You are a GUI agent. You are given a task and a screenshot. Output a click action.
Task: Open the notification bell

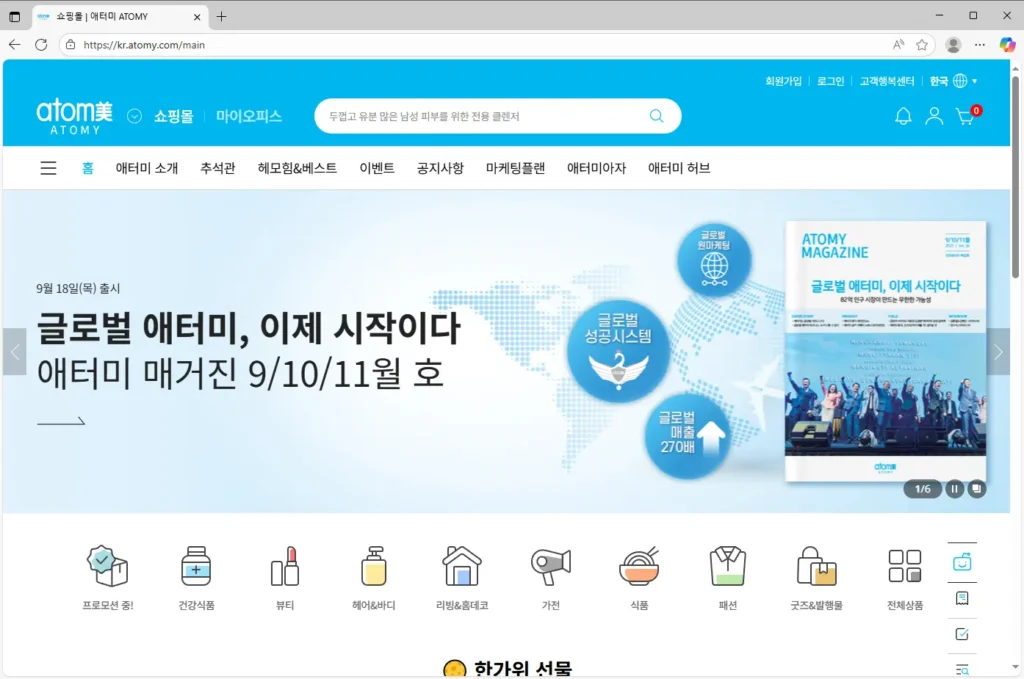tap(903, 117)
